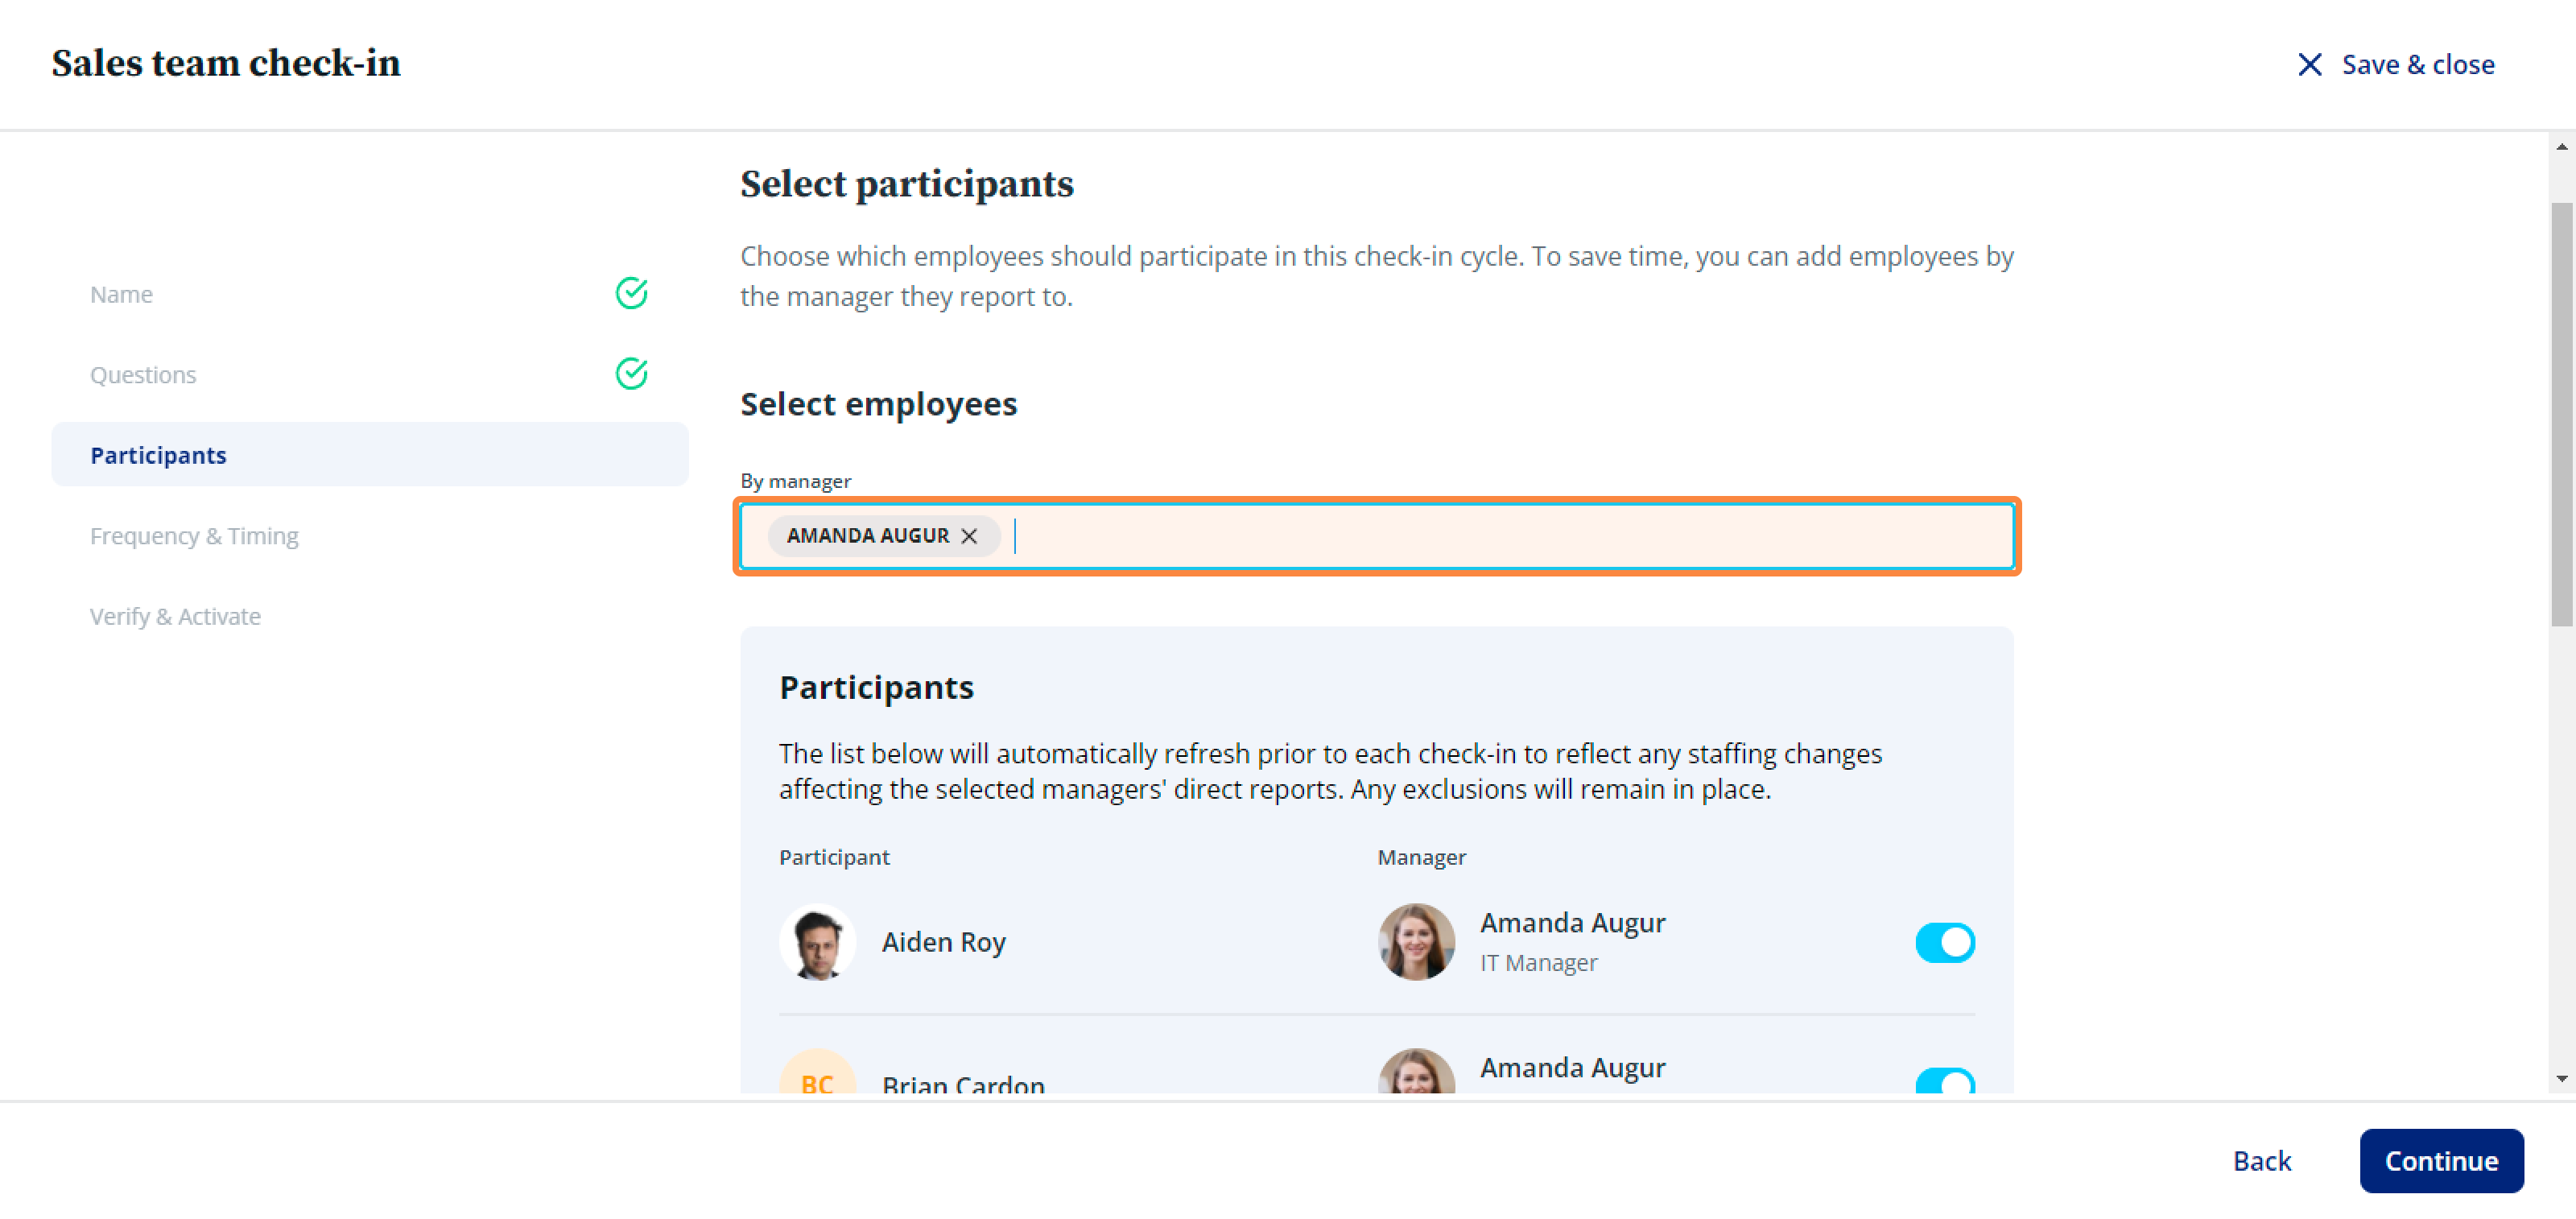
Task: Click Aiden Roy's profile photo
Action: (817, 942)
